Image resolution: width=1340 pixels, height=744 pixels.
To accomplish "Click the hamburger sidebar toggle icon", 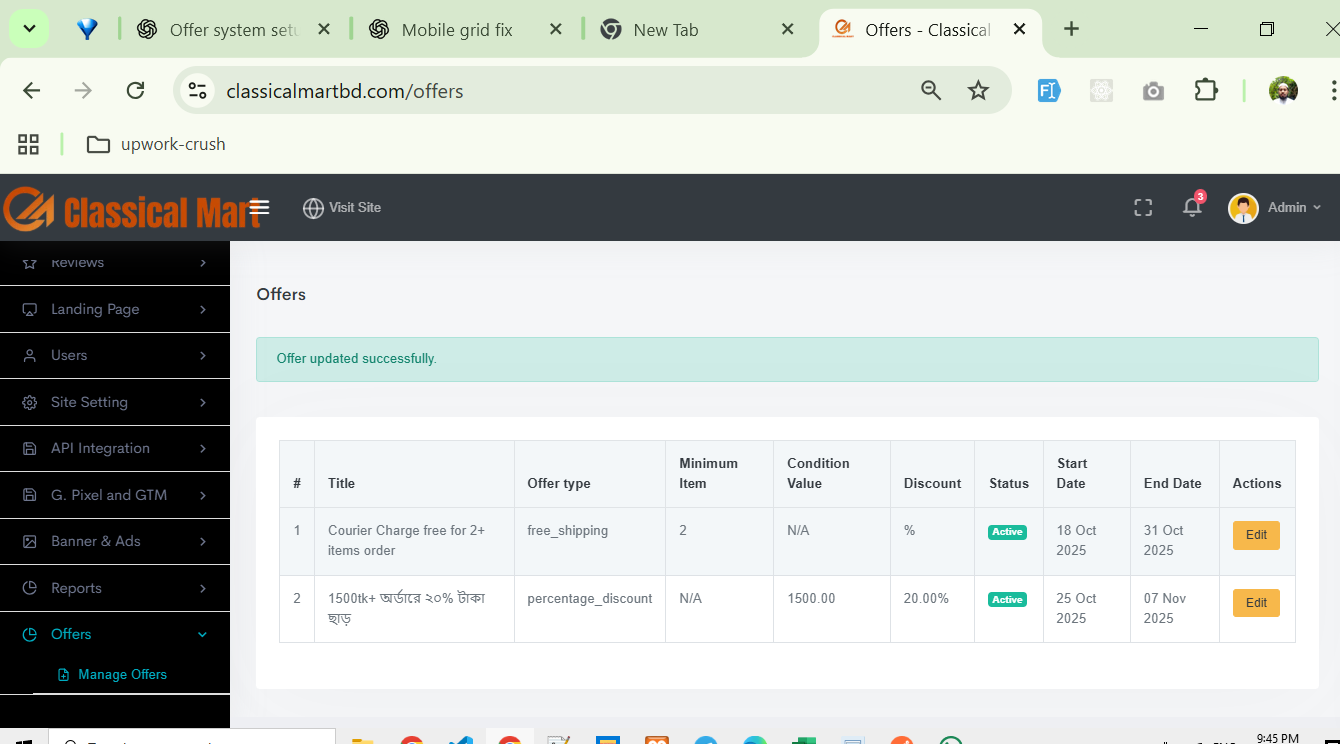I will (260, 207).
